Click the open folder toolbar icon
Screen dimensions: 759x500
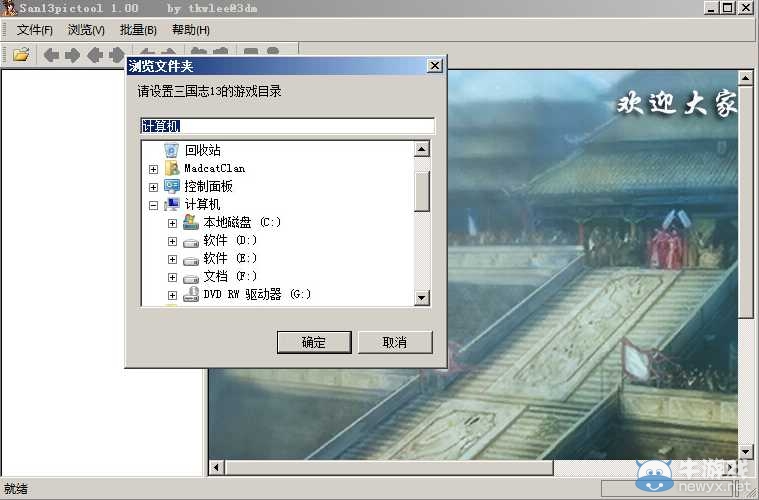point(21,54)
